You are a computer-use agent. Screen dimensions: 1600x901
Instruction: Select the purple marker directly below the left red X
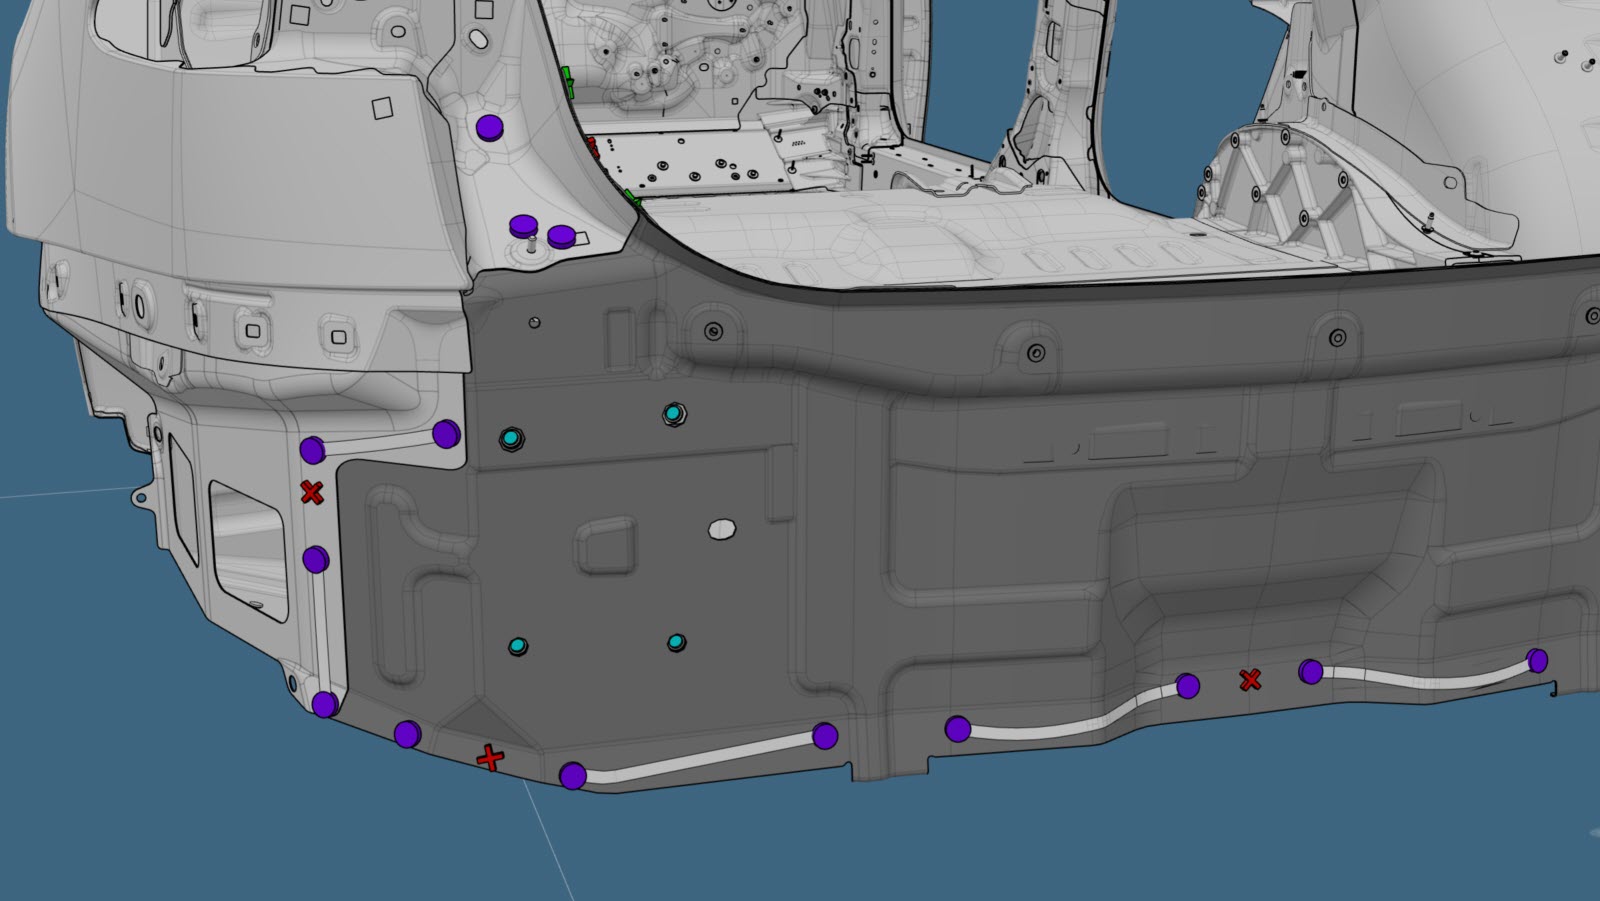[x=315, y=559]
